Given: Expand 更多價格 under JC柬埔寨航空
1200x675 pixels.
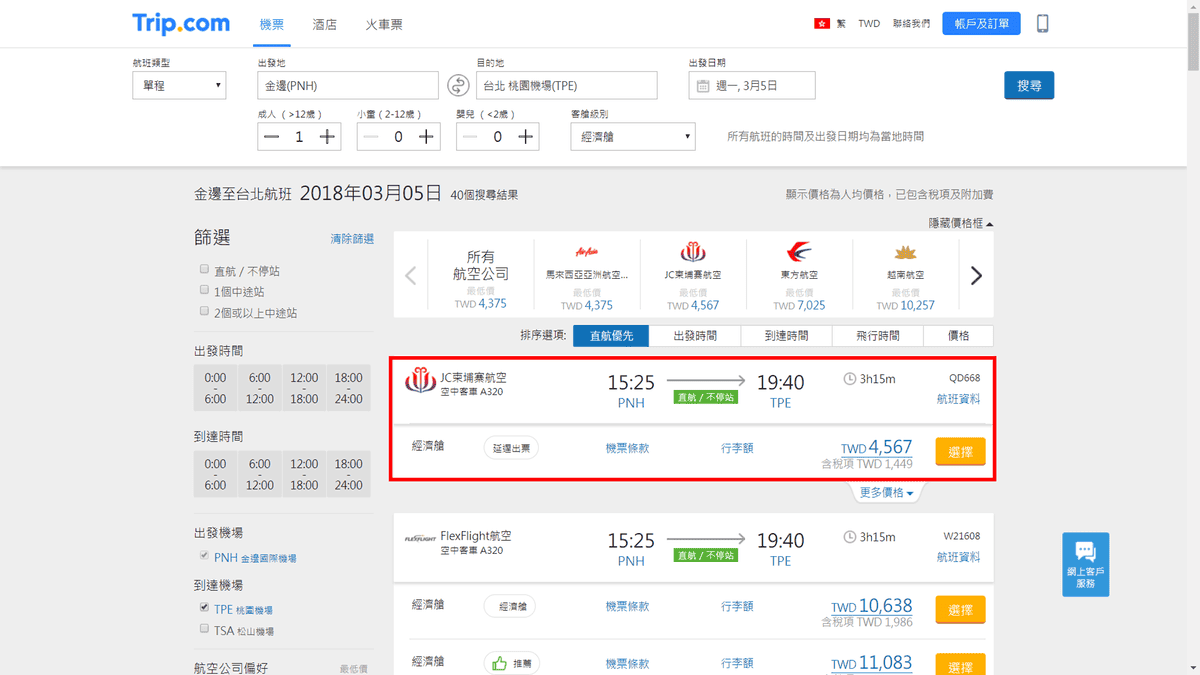Looking at the screenshot, I should click(886, 492).
